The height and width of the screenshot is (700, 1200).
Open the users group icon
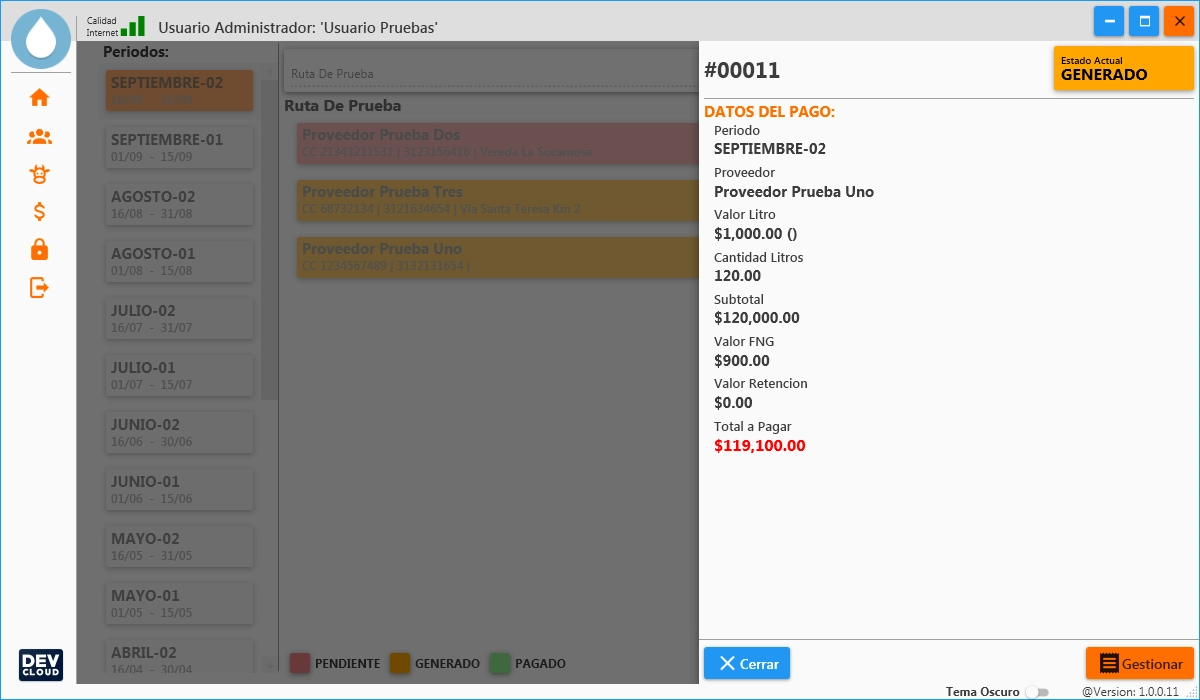pos(39,137)
